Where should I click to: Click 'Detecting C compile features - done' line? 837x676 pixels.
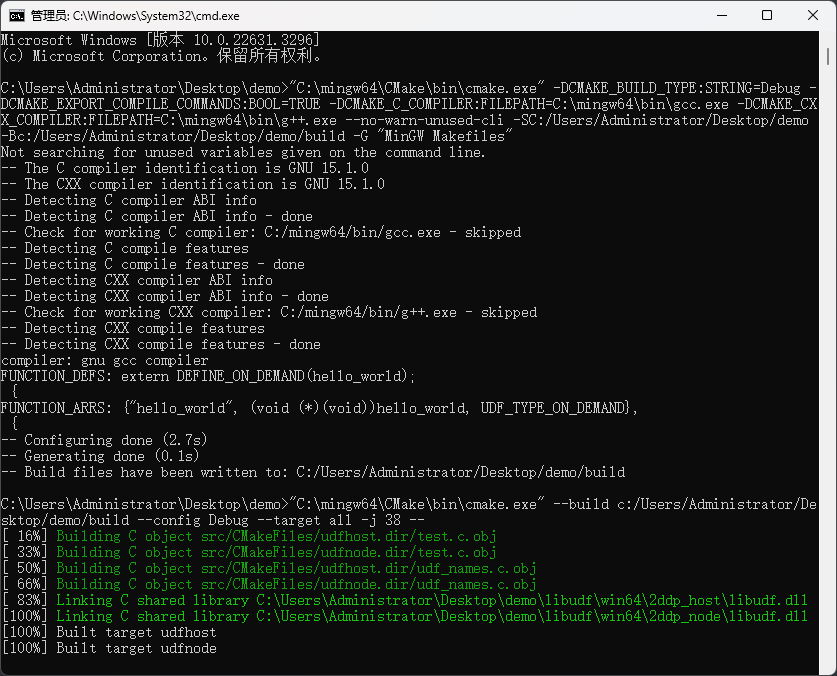pyautogui.click(x=153, y=264)
